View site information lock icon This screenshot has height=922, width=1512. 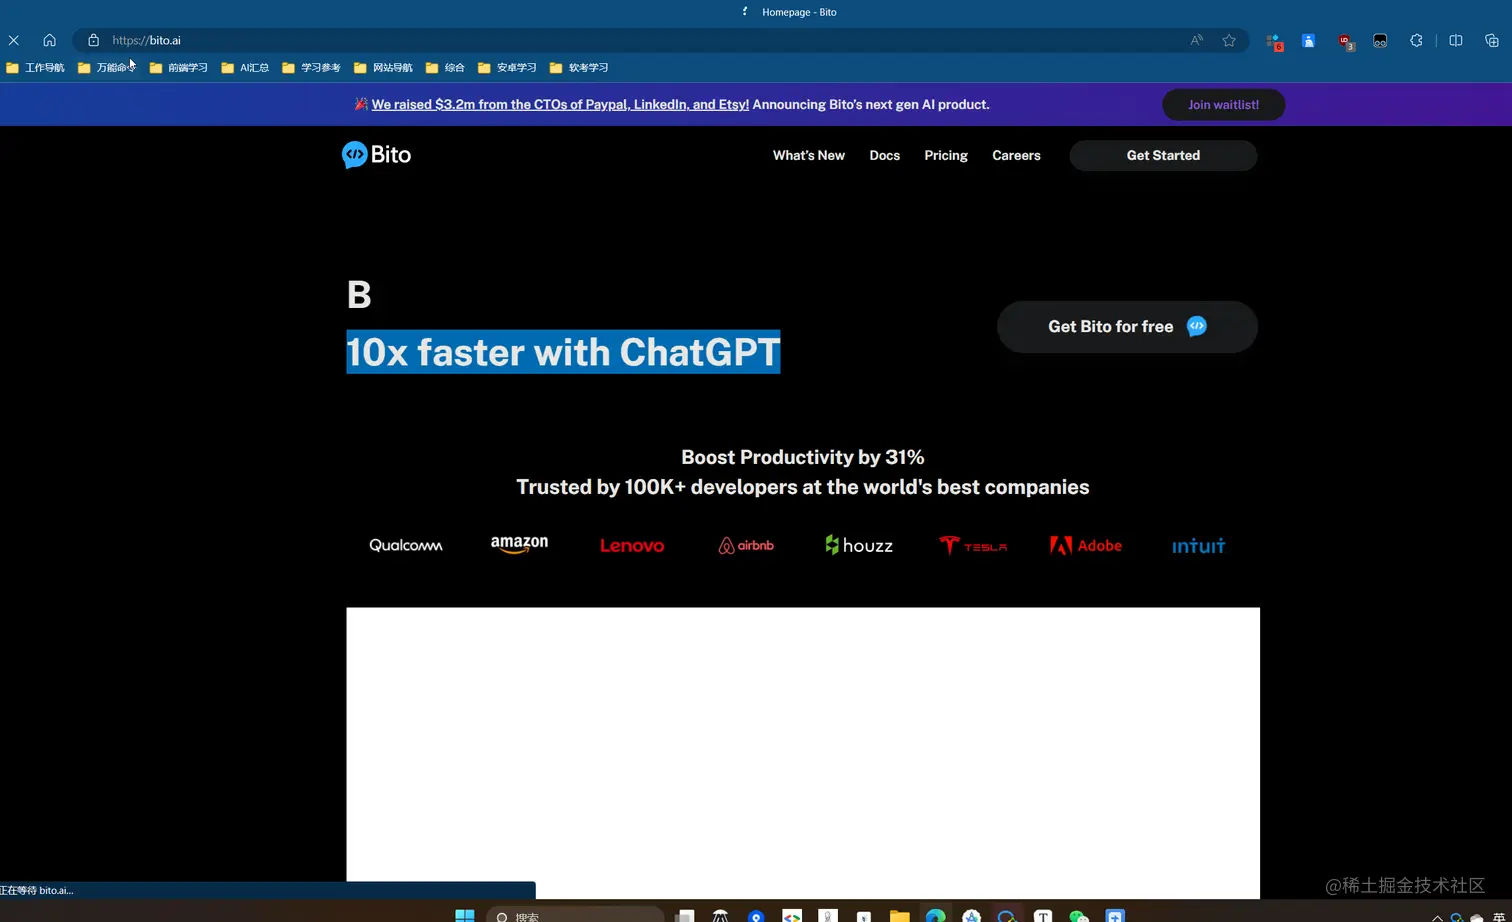(x=93, y=40)
